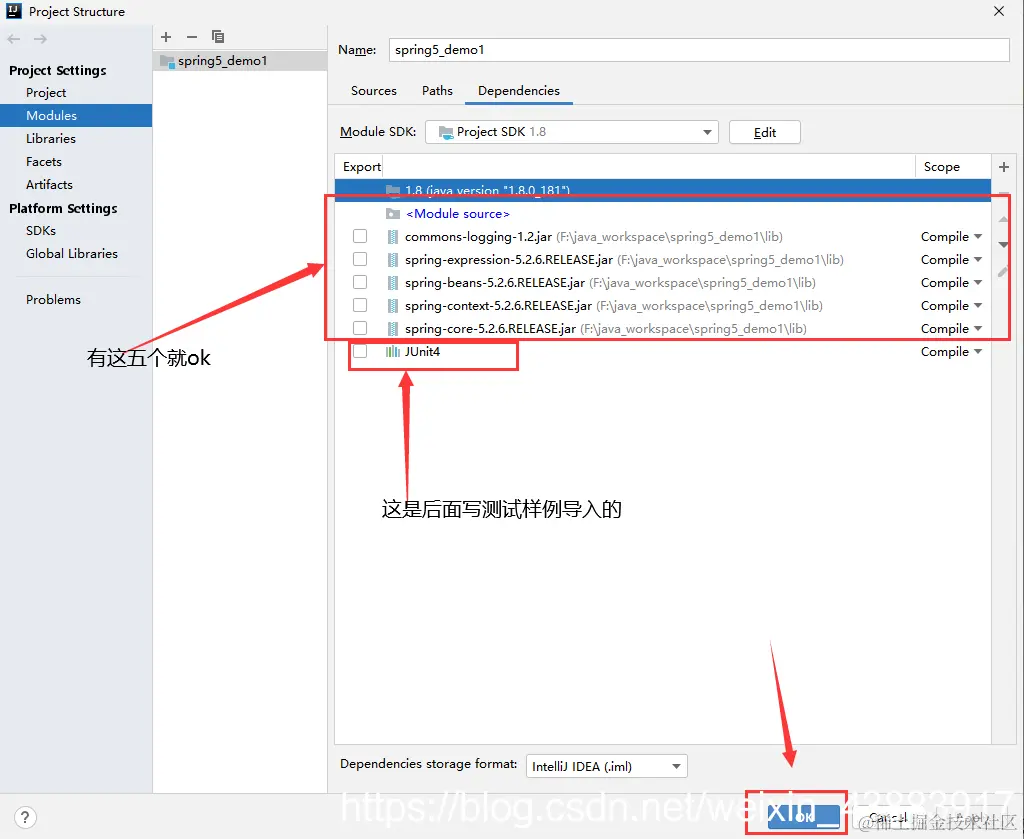Image resolution: width=1024 pixels, height=839 pixels.
Task: Click the commons-logging jar file icon
Action: tap(392, 237)
